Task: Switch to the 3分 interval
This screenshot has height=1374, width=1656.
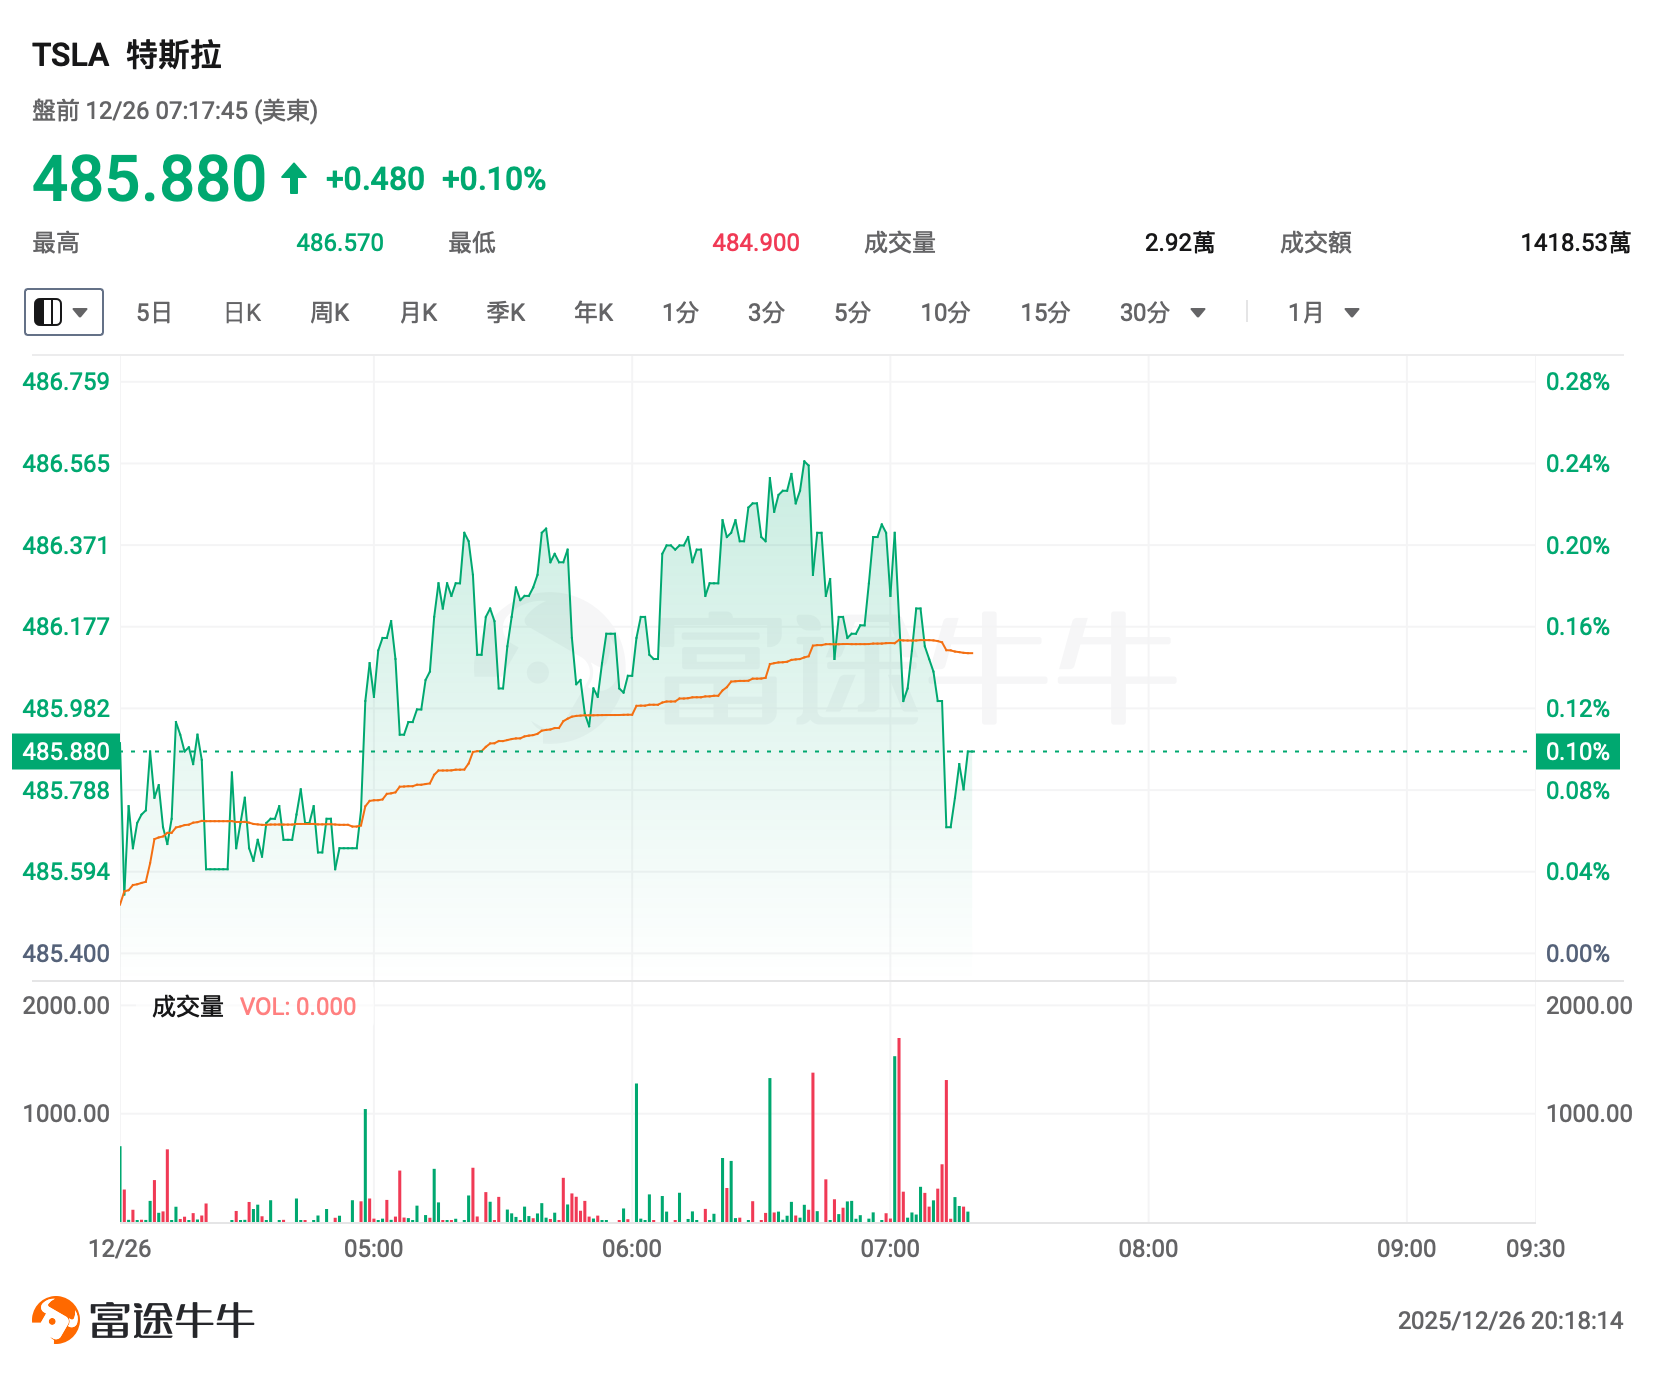Action: [x=766, y=313]
